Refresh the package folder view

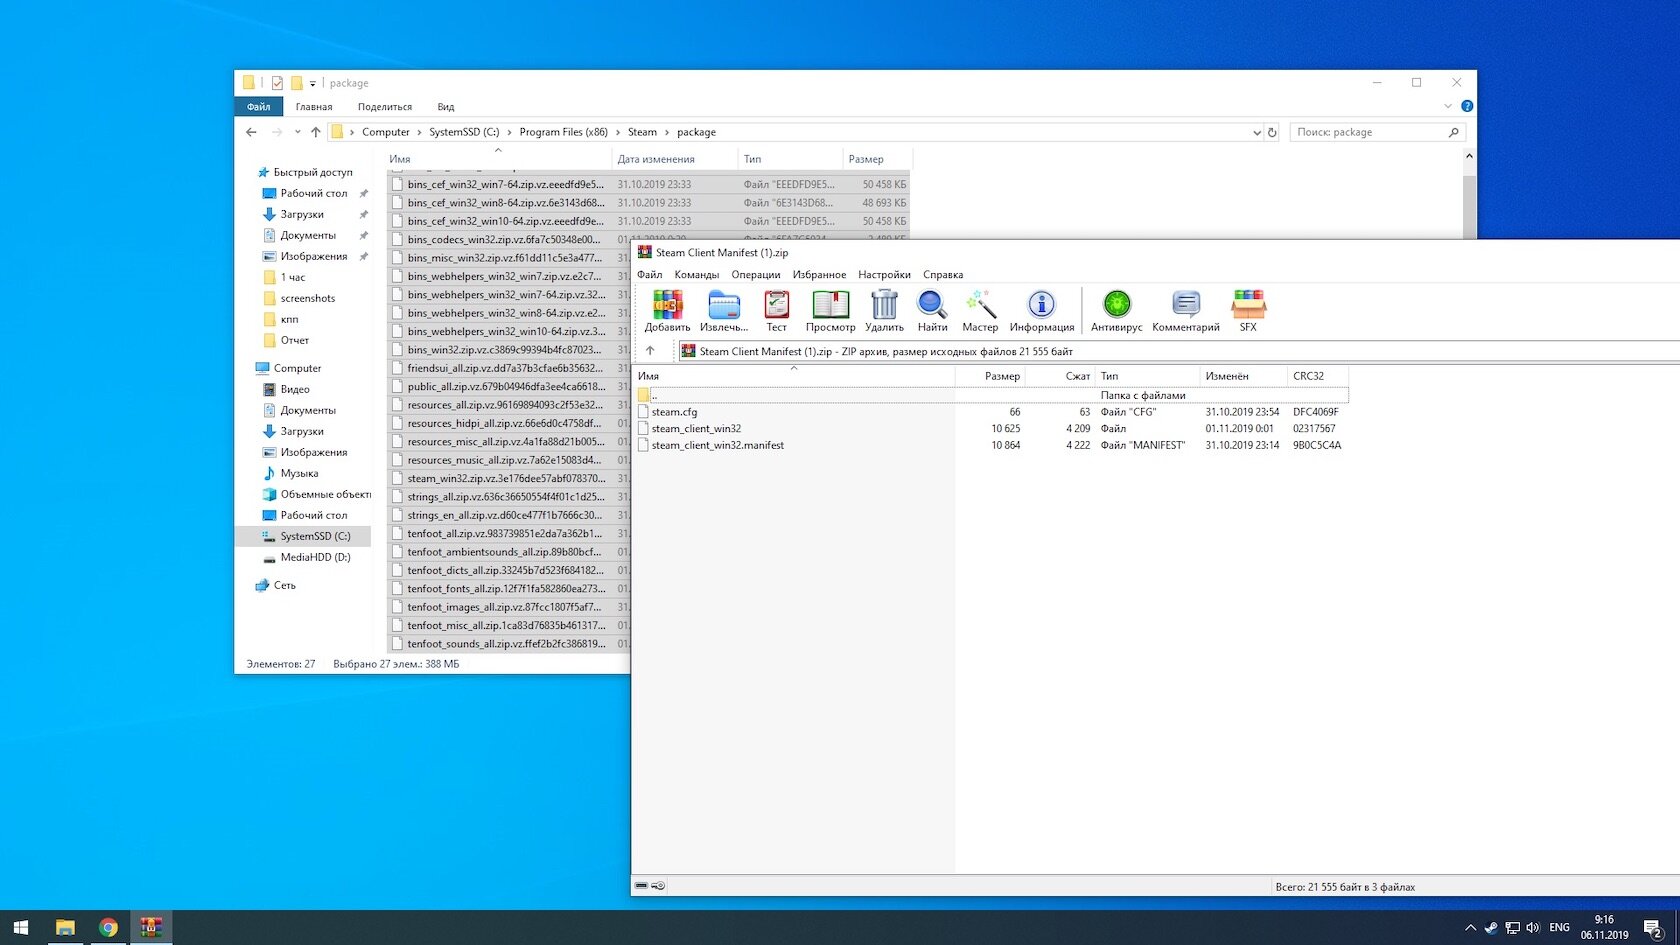[x=1272, y=132]
